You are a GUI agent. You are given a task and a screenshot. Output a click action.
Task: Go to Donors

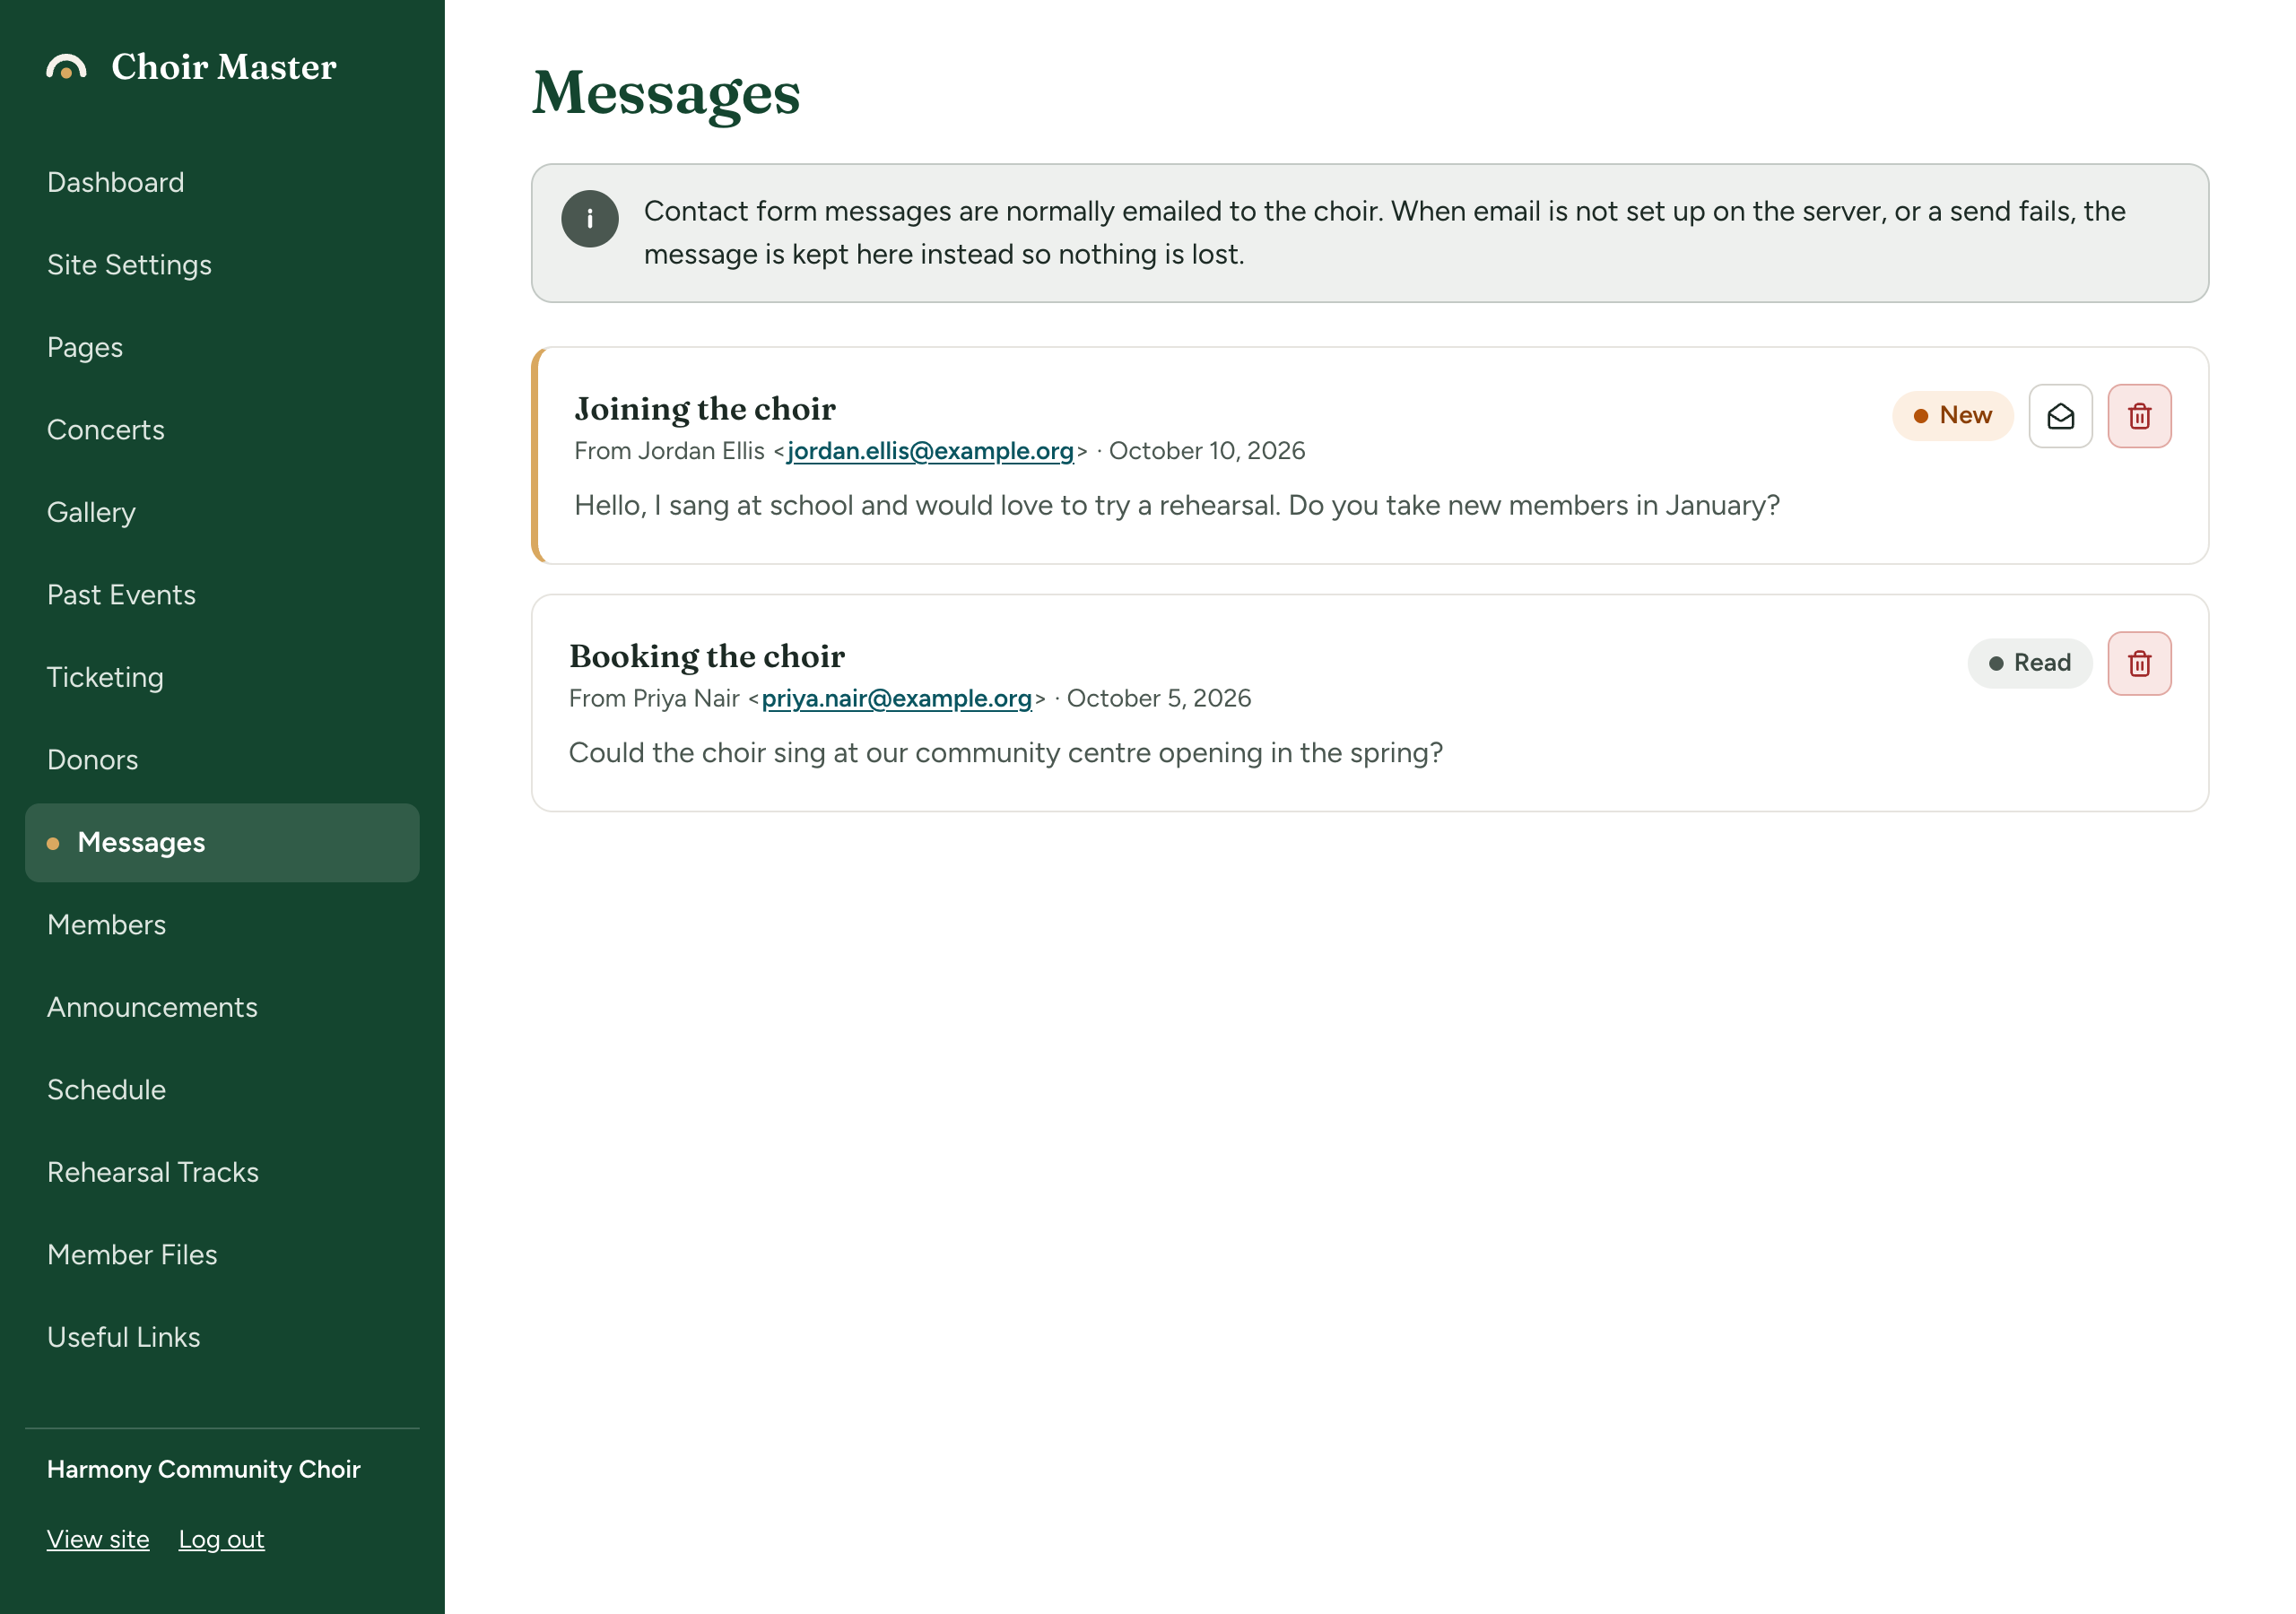pyautogui.click(x=222, y=760)
